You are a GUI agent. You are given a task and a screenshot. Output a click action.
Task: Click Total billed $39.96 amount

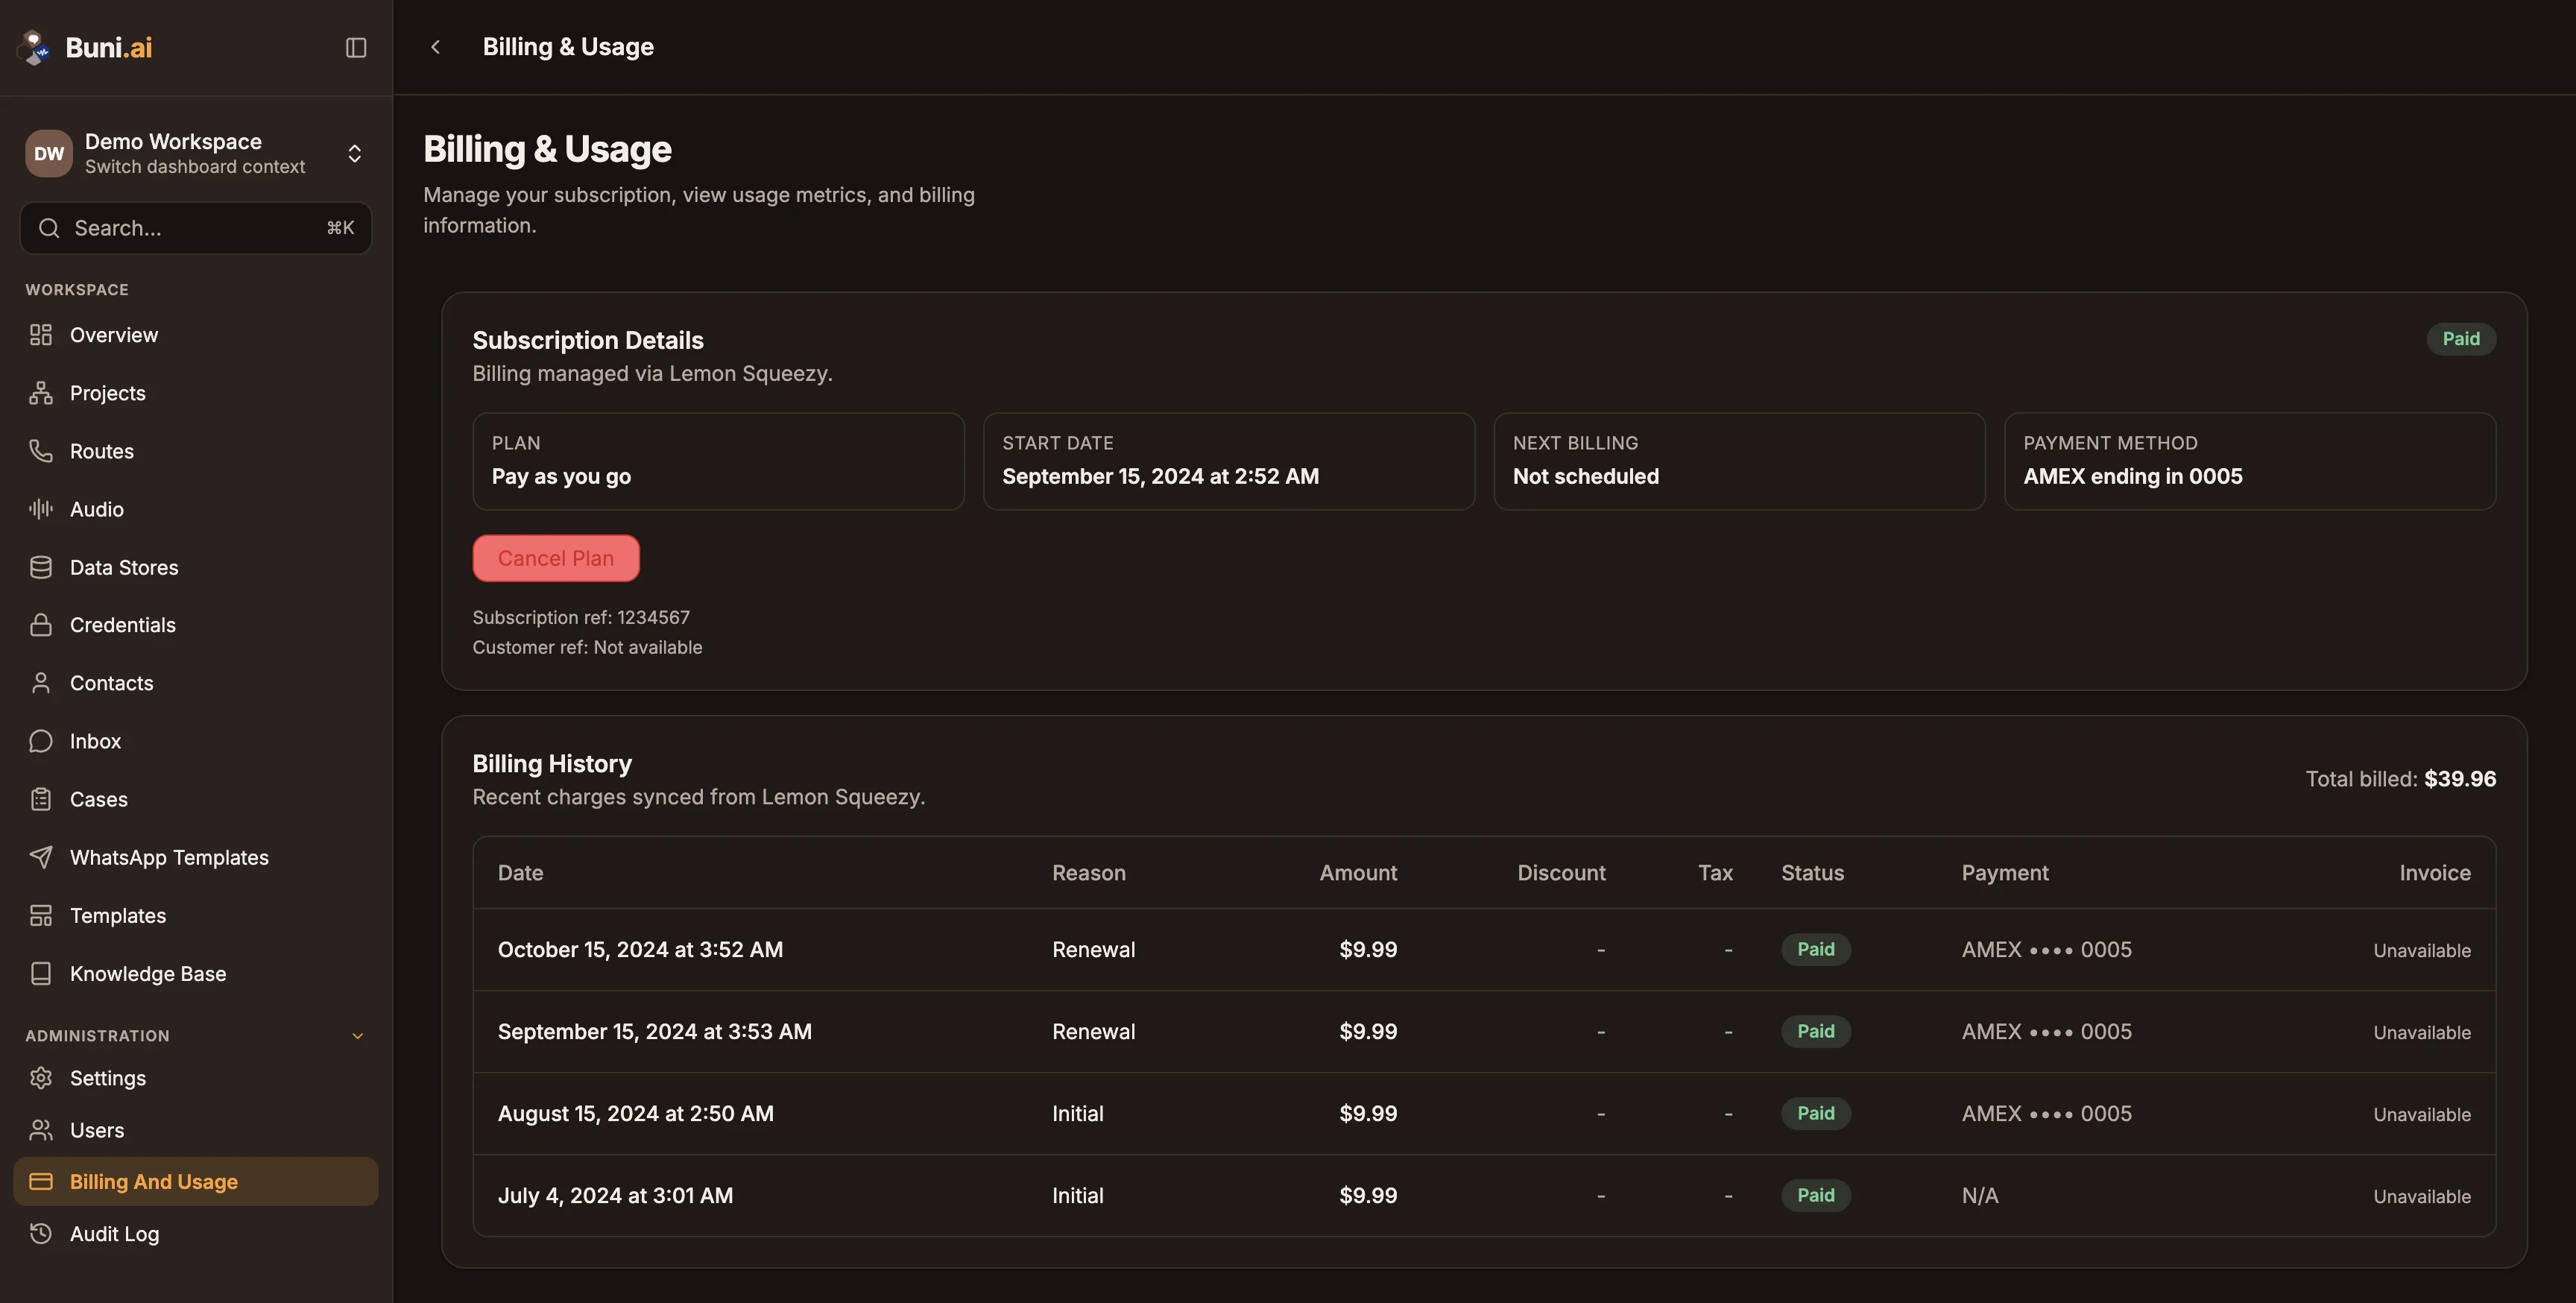click(x=2460, y=779)
